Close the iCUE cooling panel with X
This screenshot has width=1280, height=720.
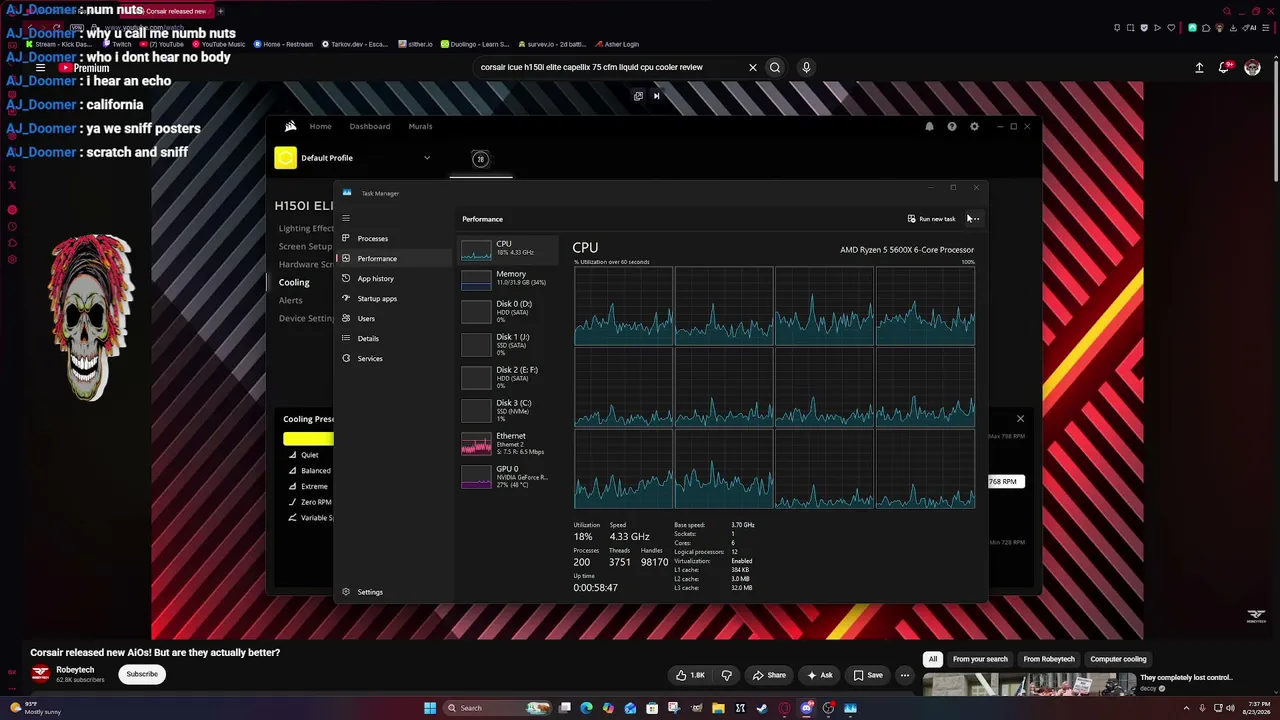[x=1020, y=418]
